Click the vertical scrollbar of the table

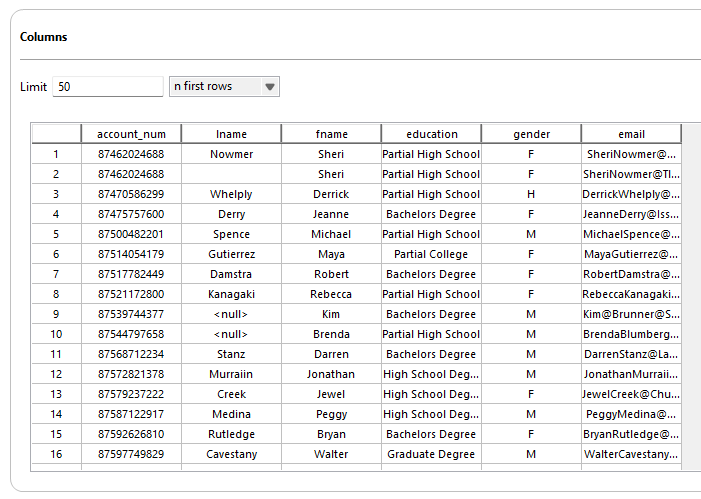690,300
